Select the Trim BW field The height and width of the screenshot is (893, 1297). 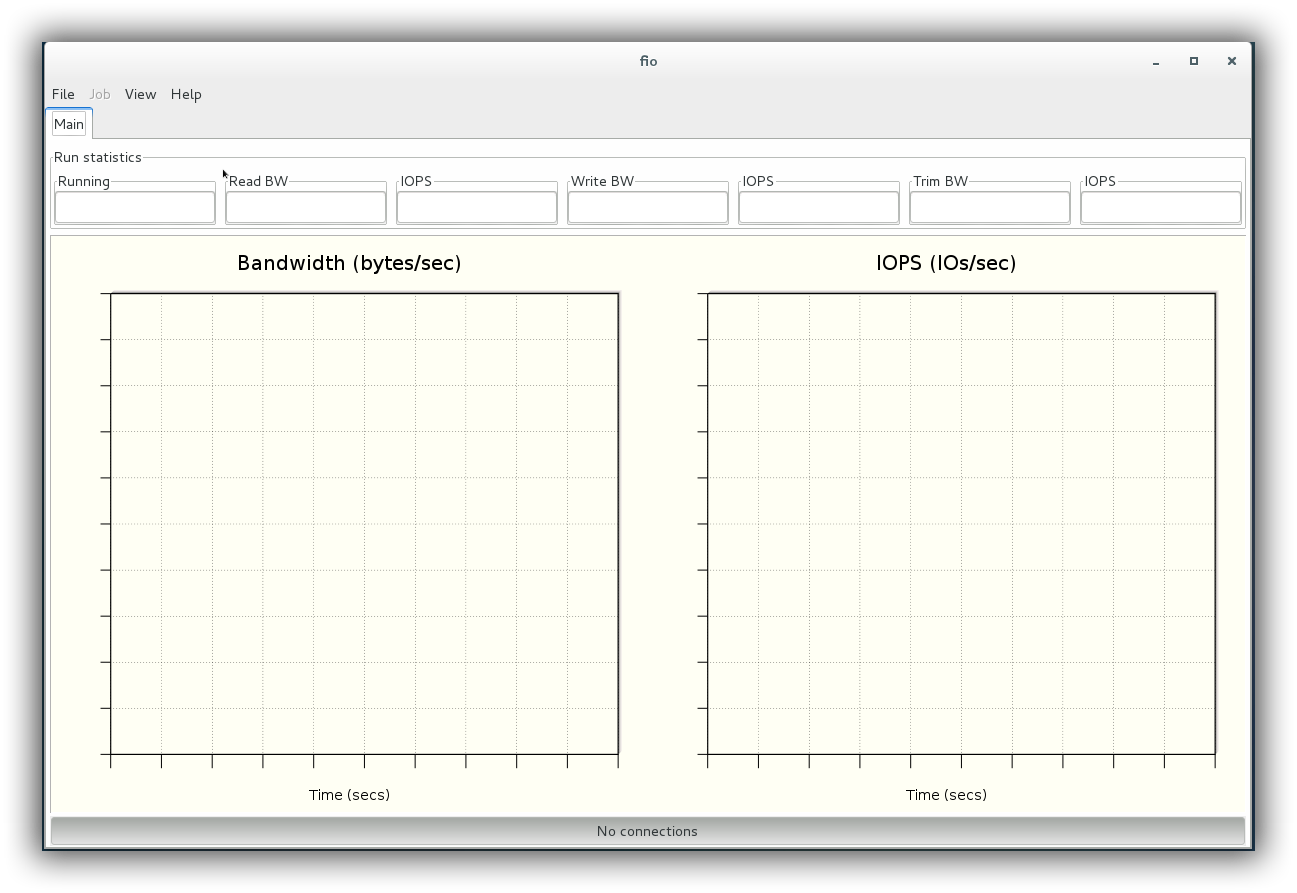coord(990,207)
